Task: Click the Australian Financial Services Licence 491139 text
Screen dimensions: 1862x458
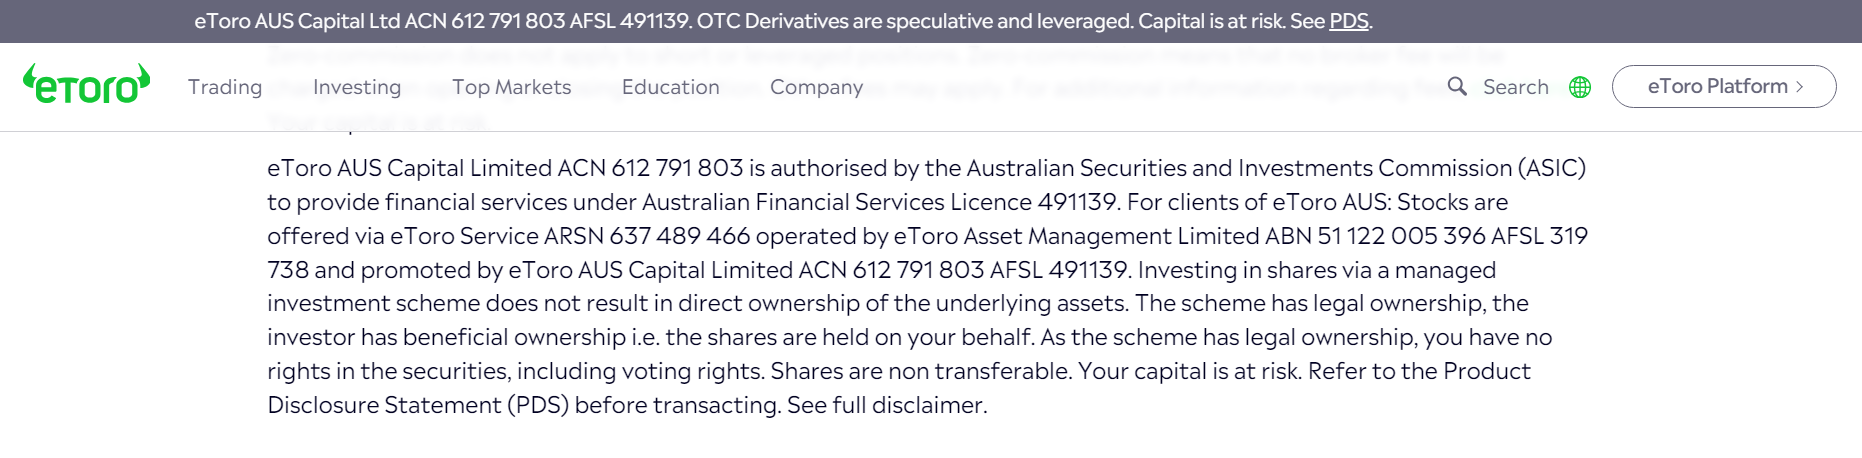Action: pos(878,202)
